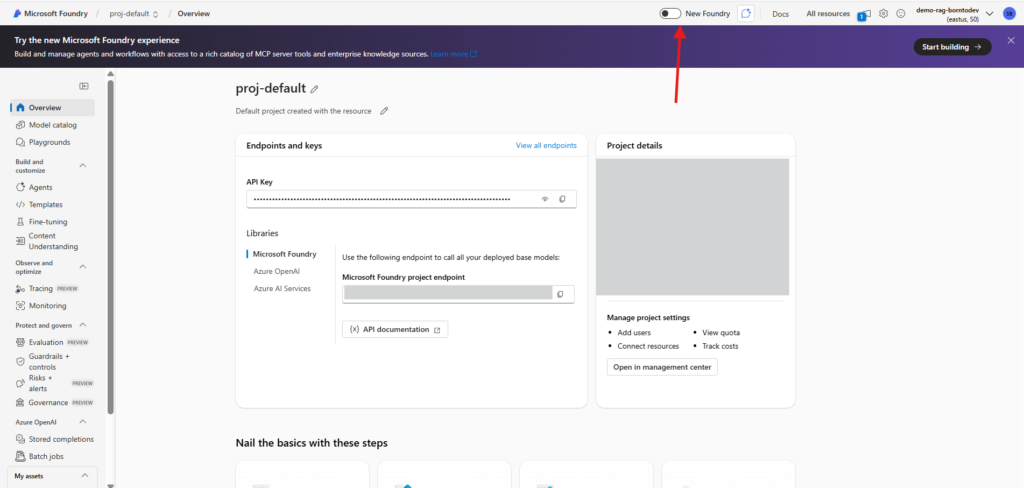Image resolution: width=1024 pixels, height=488 pixels.
Task: Open the announcements megaphone icon
Action: coord(865,14)
